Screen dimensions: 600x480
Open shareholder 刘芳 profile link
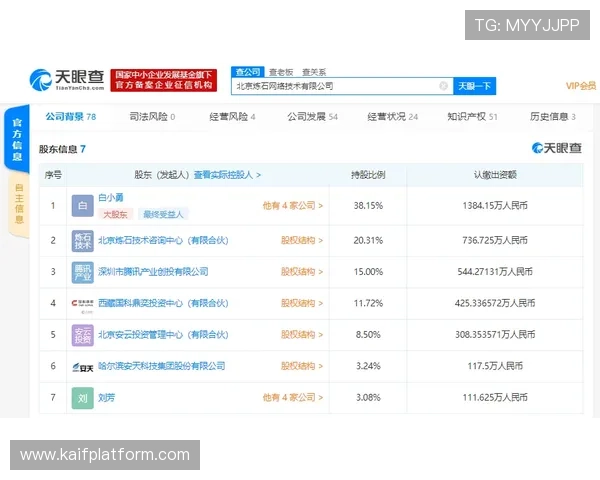106,397
